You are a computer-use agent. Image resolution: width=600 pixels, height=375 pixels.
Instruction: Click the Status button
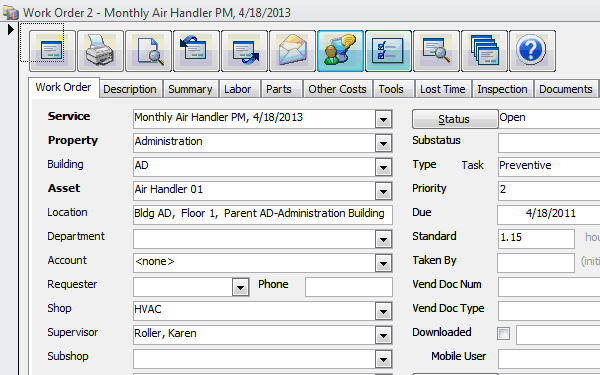[455, 119]
